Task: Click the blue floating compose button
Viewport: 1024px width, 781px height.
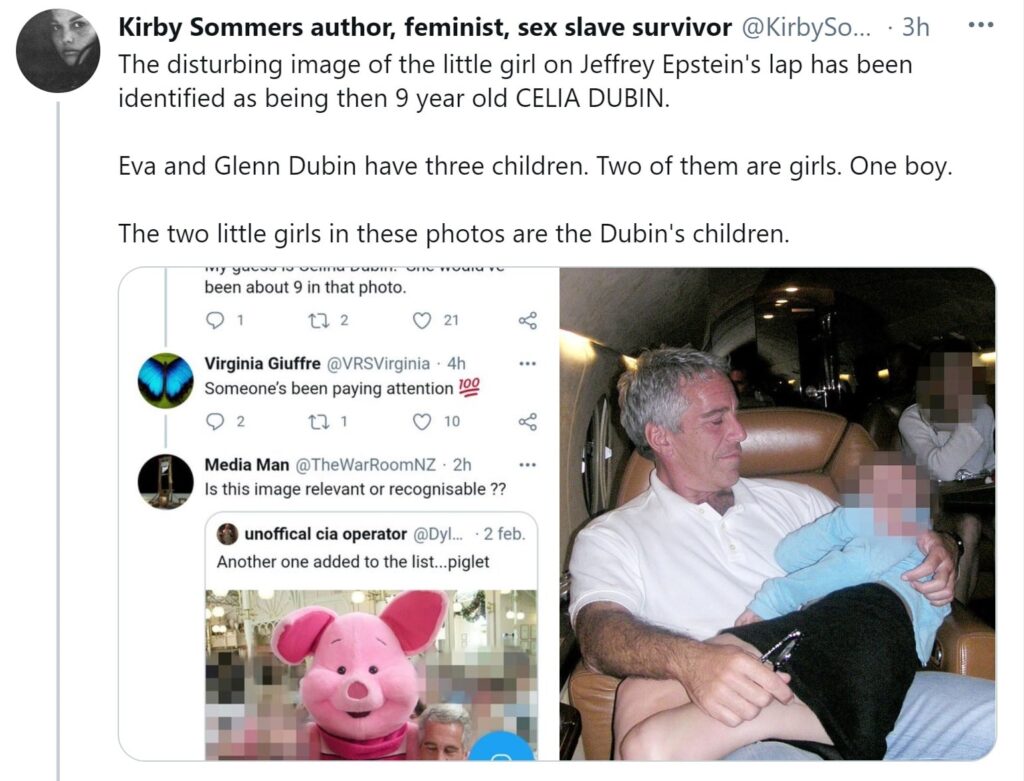Action: pos(502,747)
